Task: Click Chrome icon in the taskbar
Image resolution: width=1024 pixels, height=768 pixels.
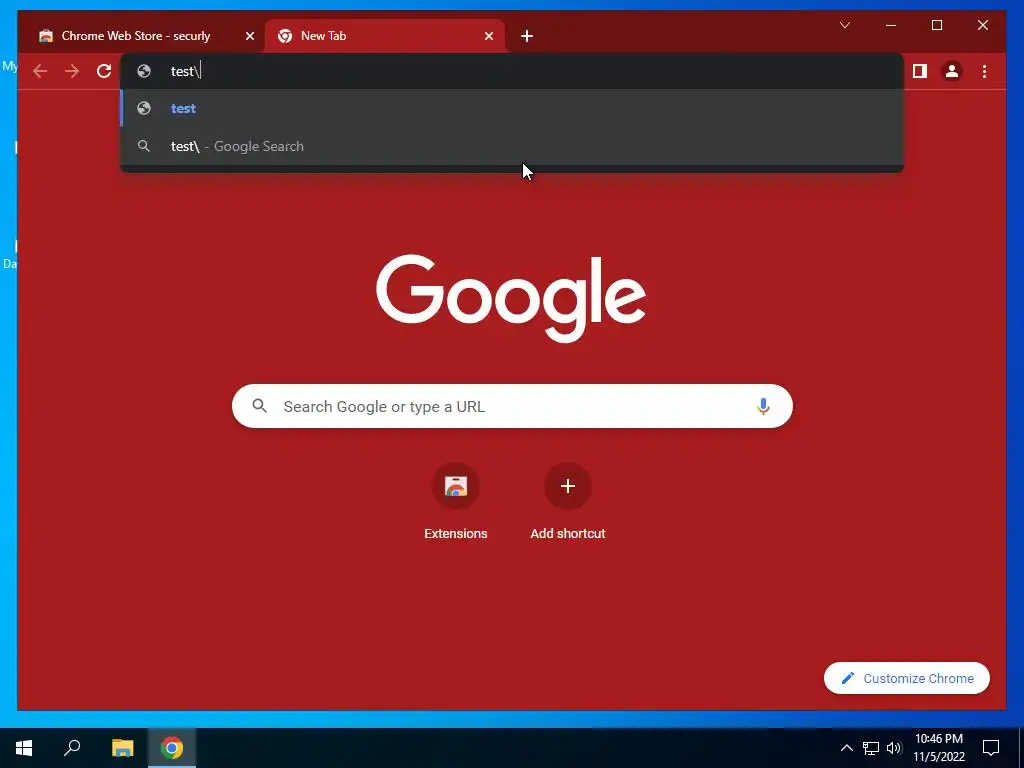Action: click(172, 748)
